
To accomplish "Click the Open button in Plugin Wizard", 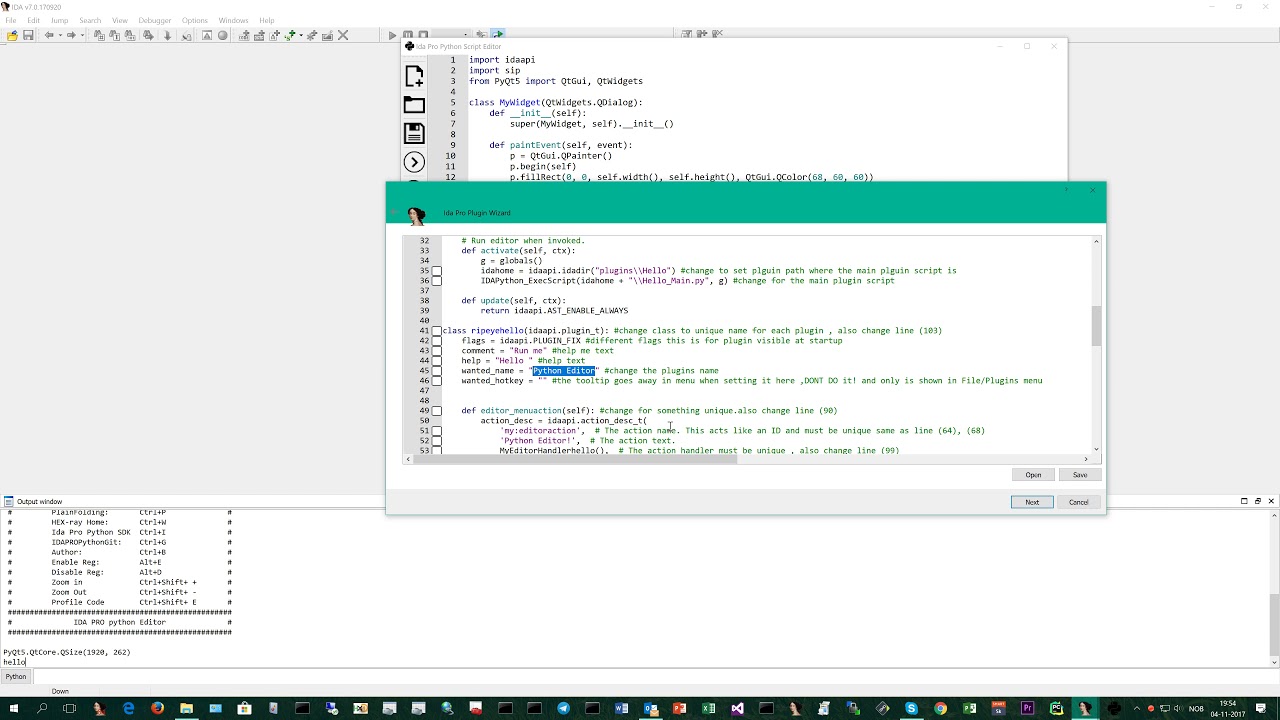I will tap(1033, 475).
